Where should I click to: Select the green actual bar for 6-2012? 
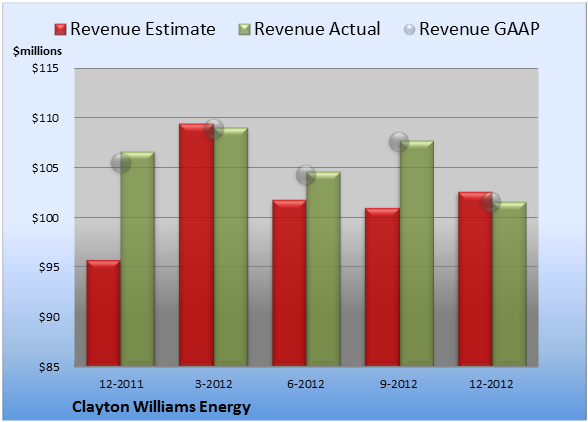tap(323, 269)
